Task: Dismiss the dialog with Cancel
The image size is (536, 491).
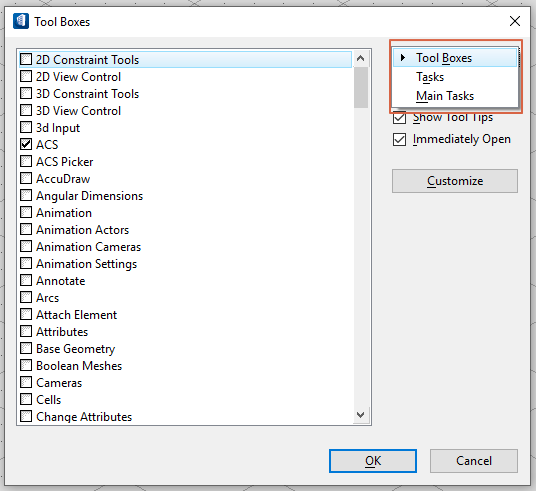Action: (474, 461)
